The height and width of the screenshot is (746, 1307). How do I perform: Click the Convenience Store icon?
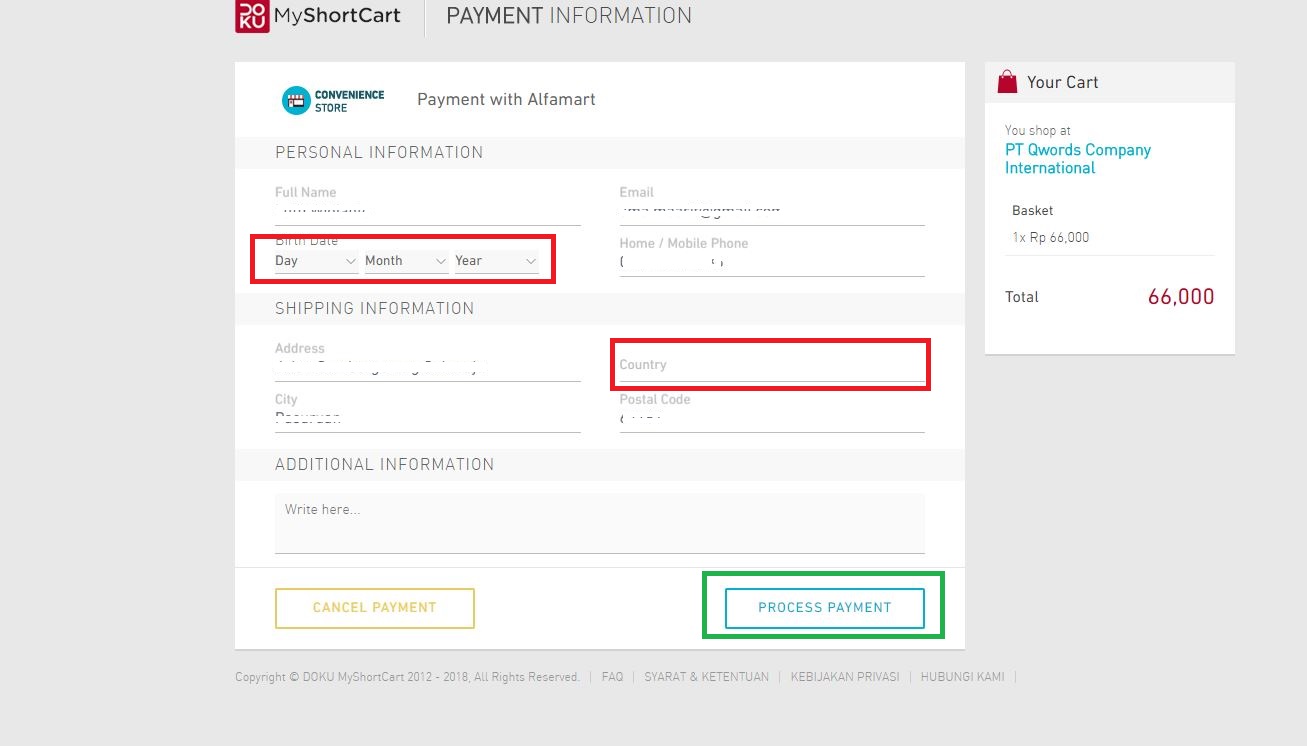click(296, 100)
